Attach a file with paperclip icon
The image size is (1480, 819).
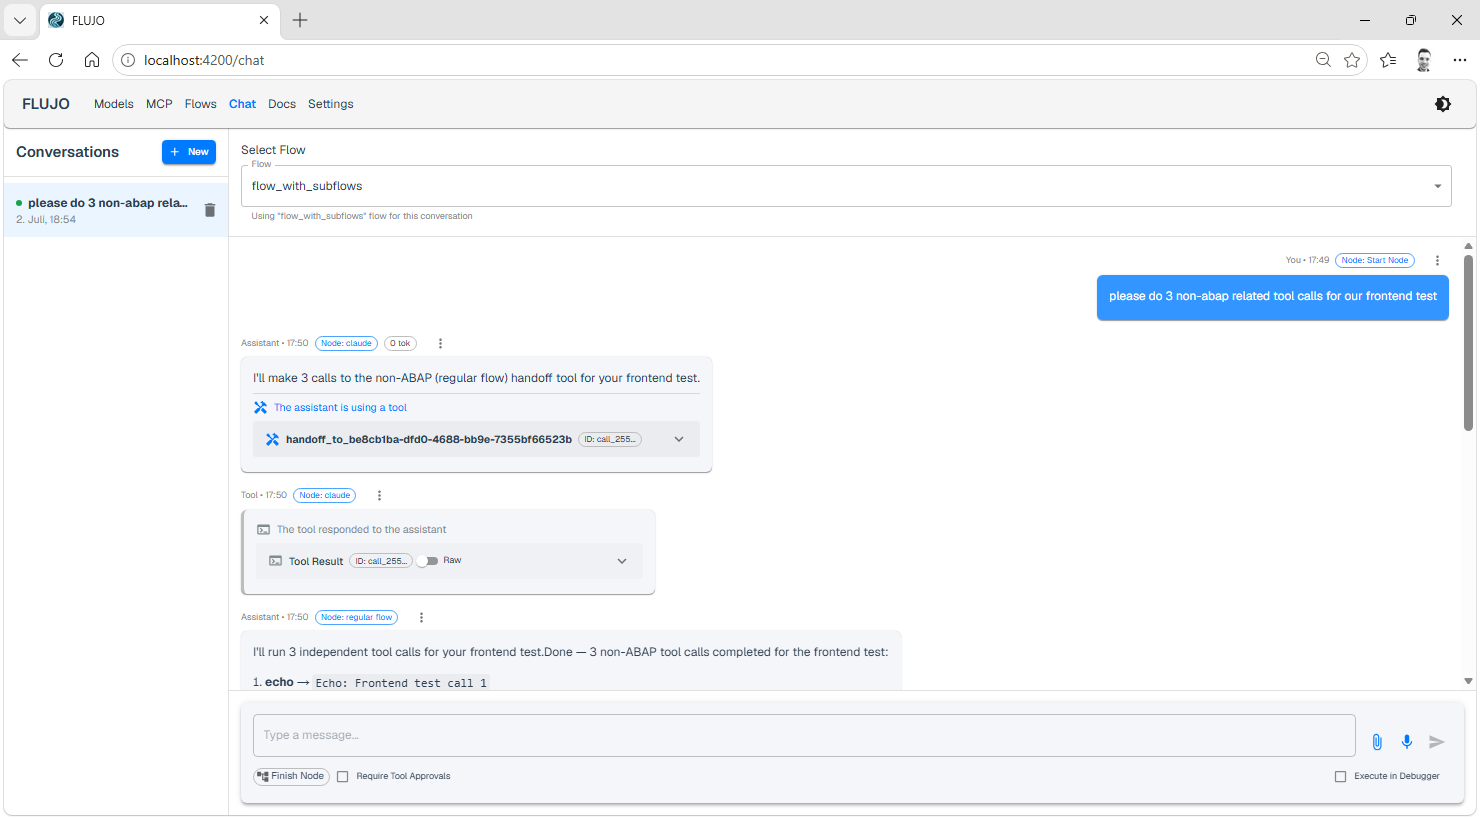tap(1377, 742)
